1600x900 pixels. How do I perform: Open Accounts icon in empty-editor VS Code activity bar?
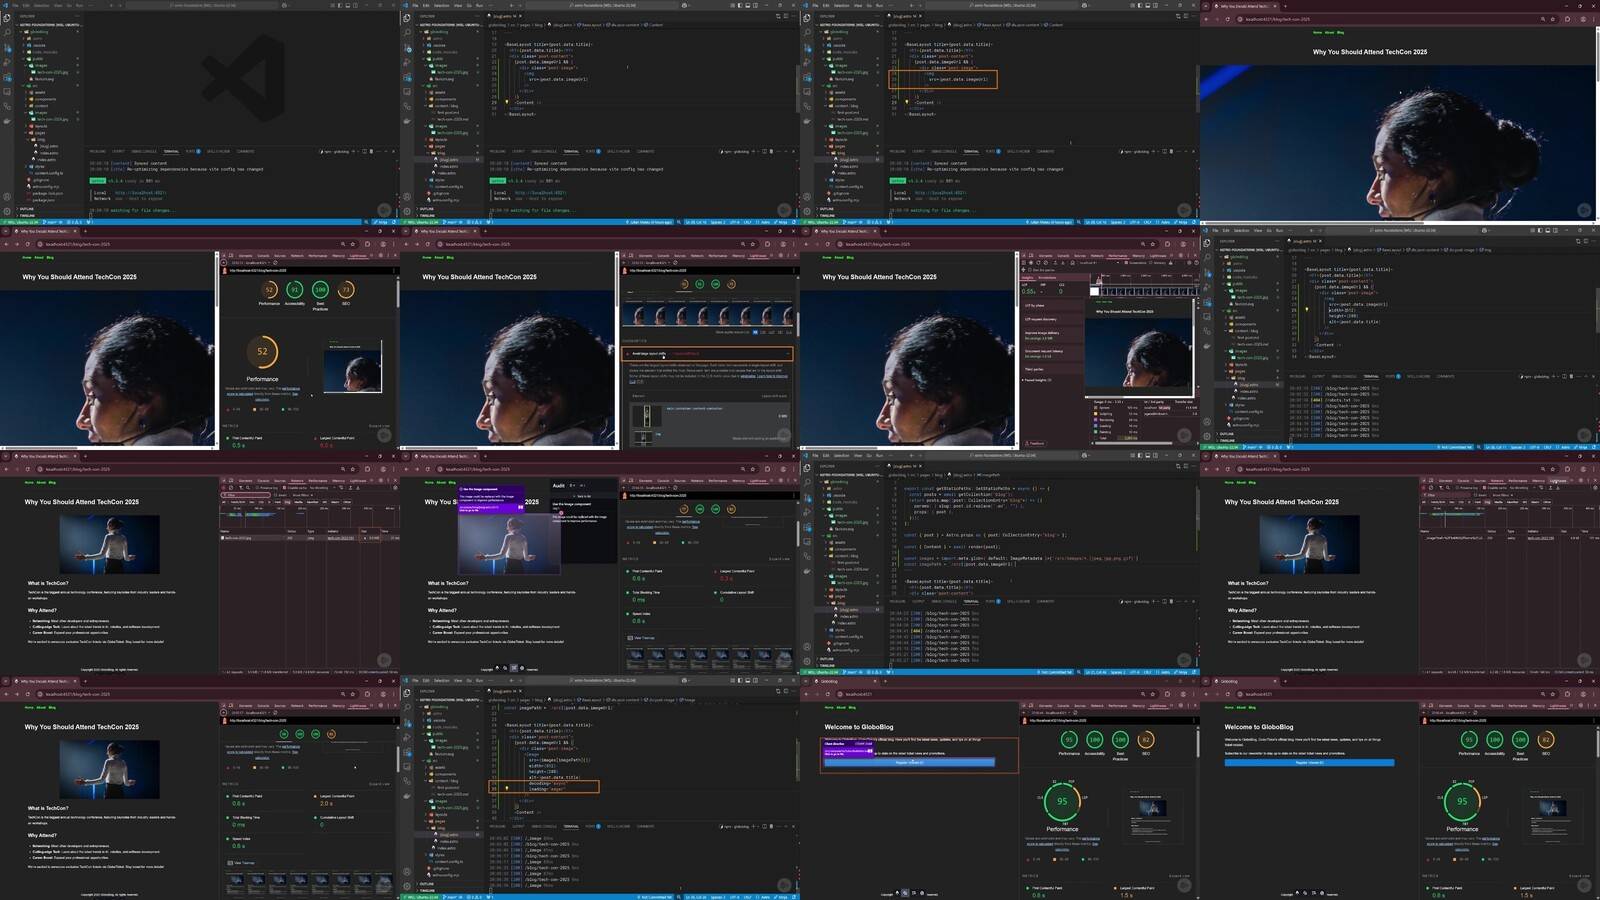[7, 197]
